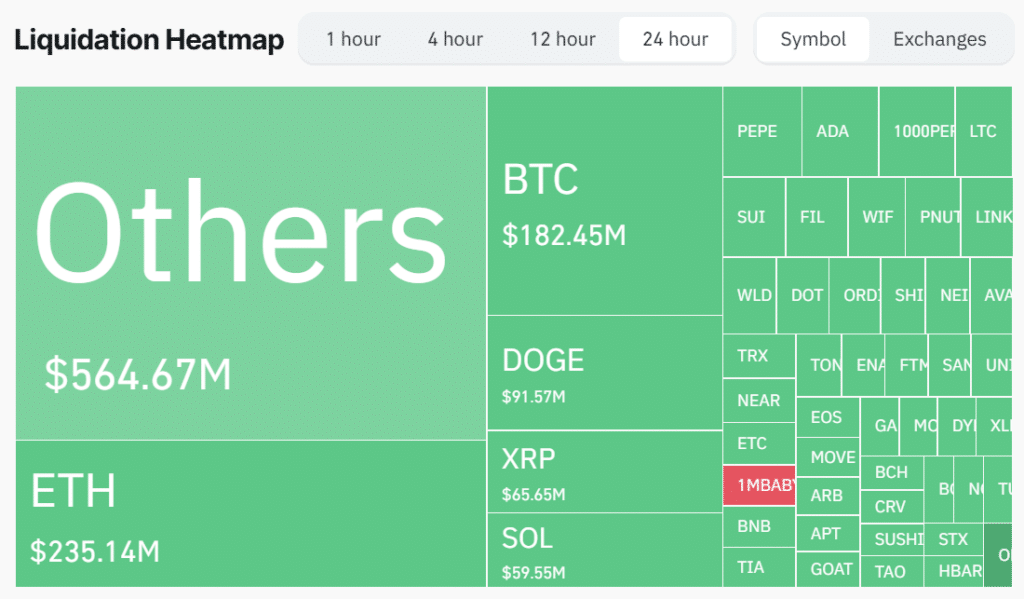
Task: Select the PEPE heatmap tile
Action: pyautogui.click(x=761, y=131)
